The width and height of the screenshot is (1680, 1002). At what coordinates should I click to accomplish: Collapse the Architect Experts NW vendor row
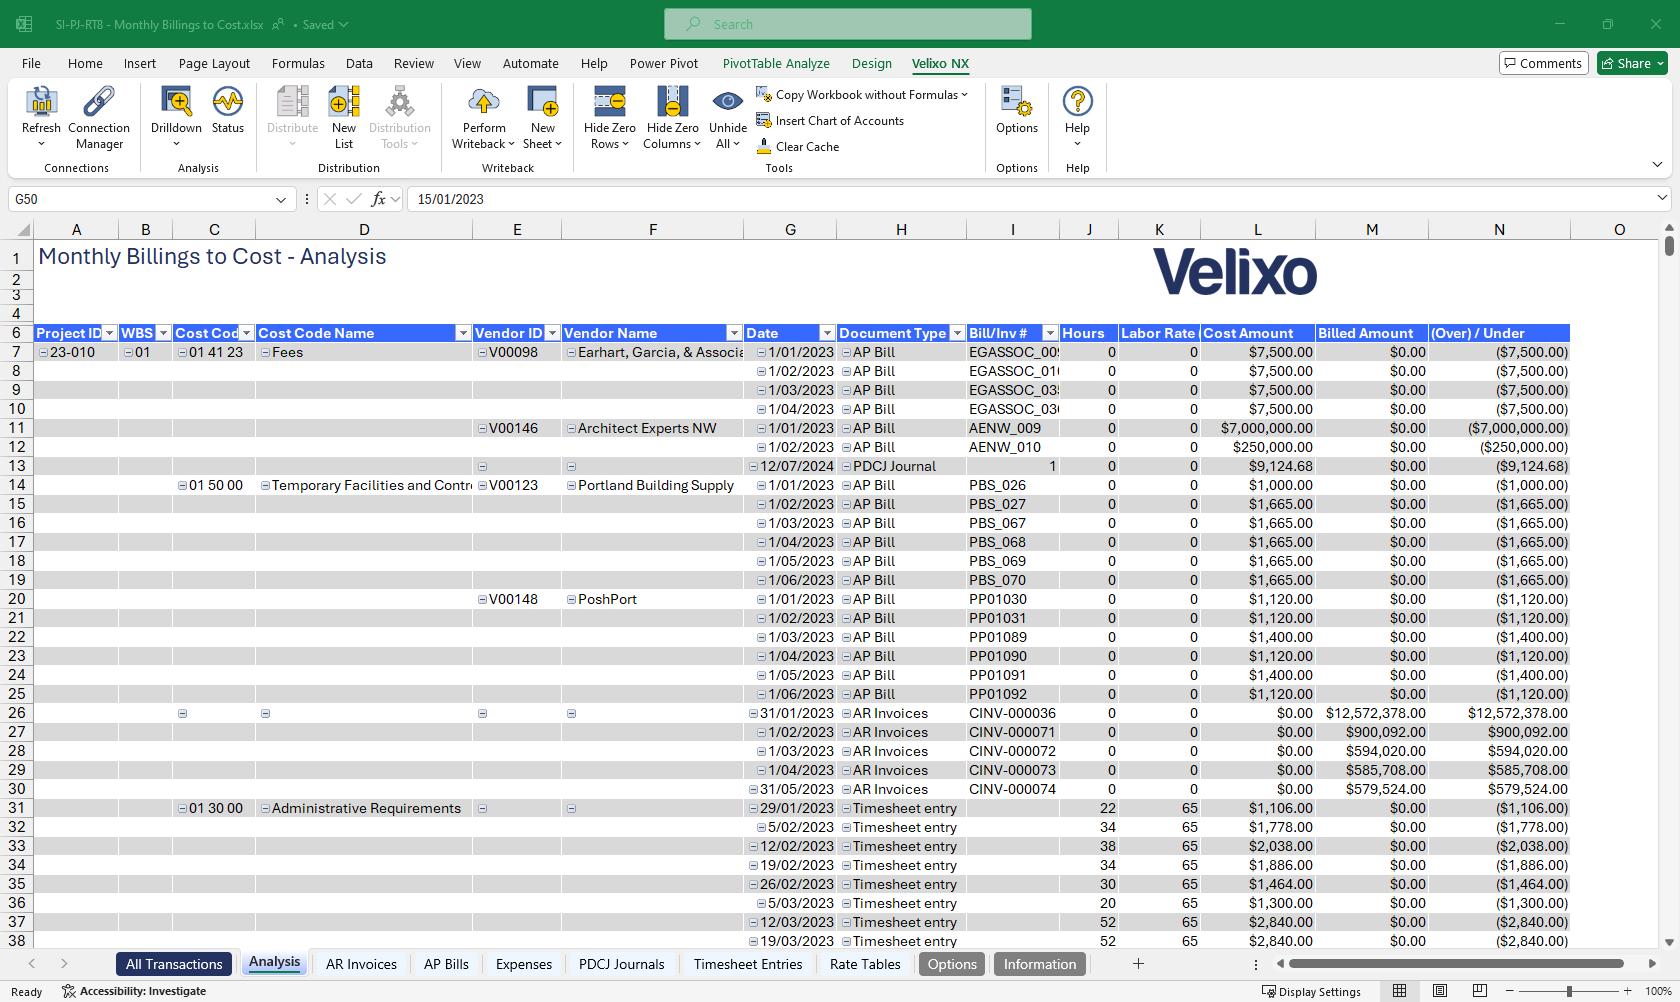(571, 429)
